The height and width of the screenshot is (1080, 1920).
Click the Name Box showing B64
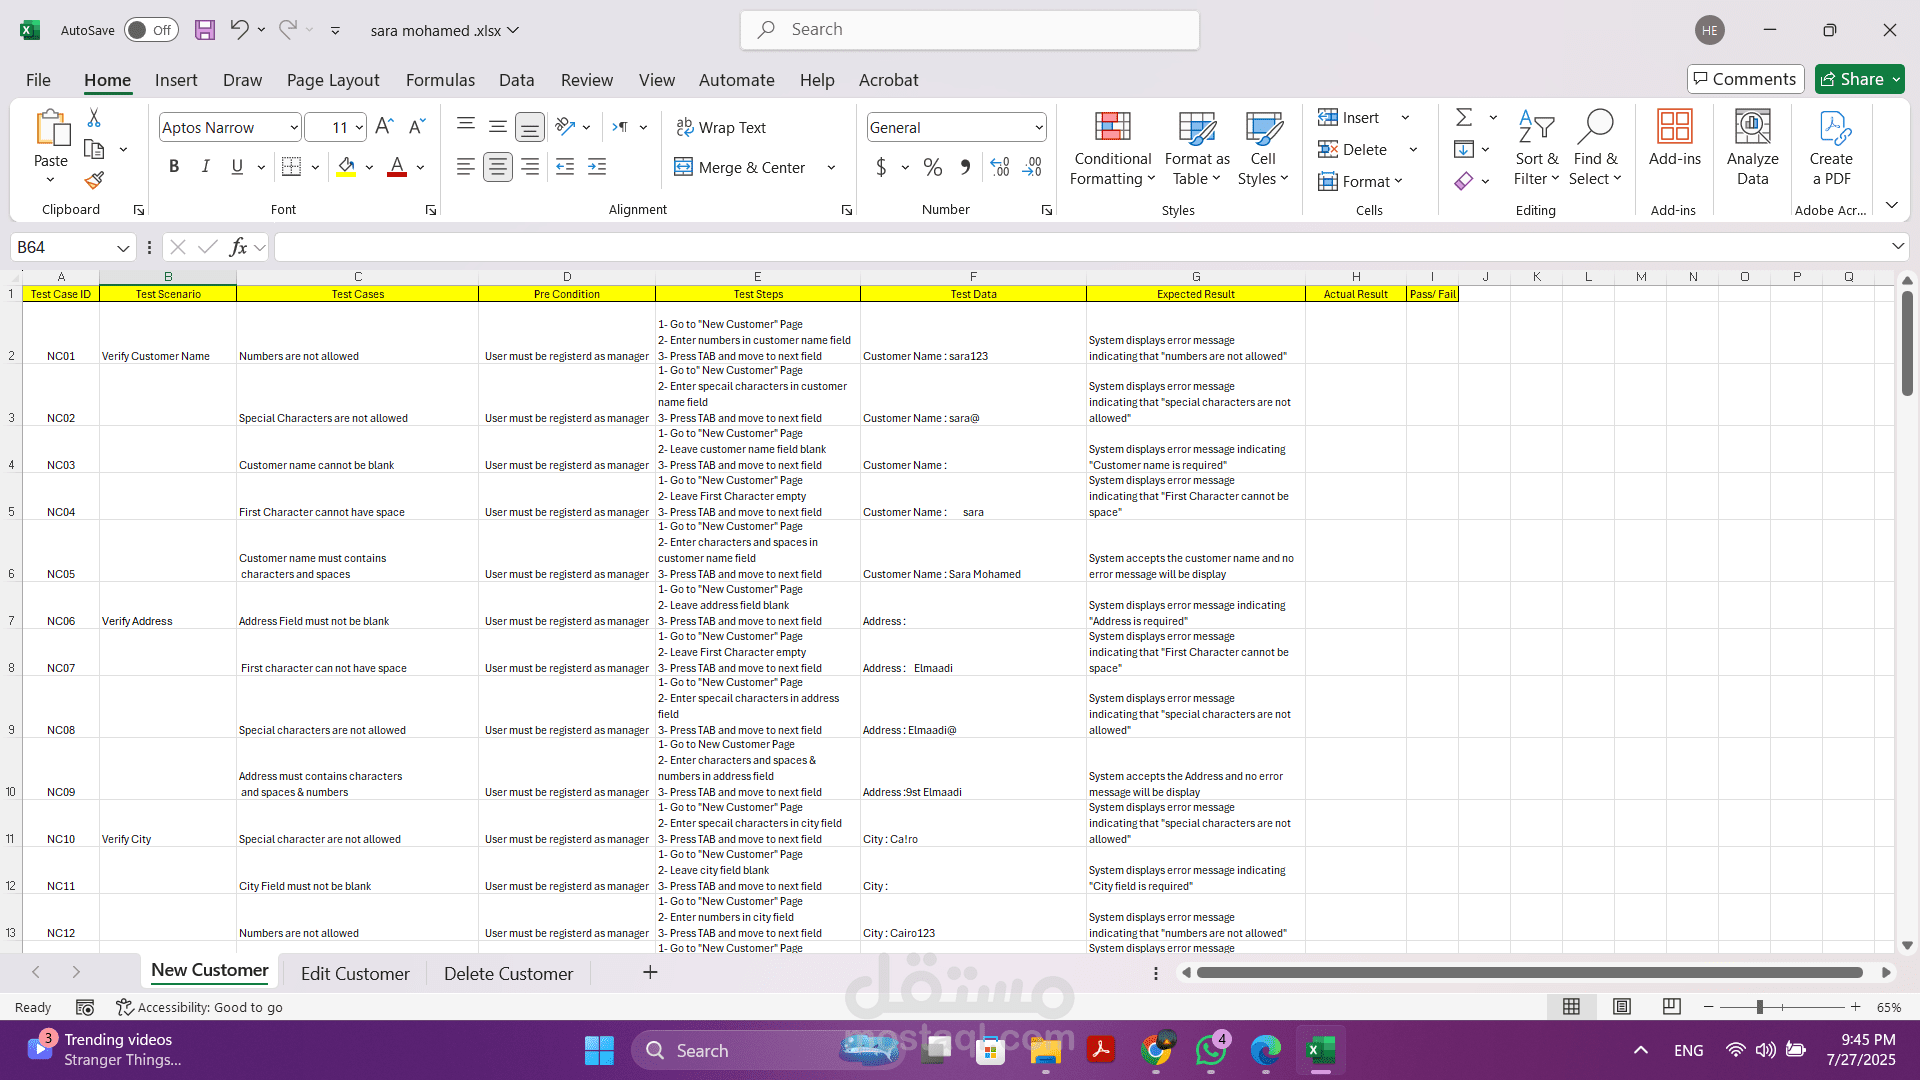click(62, 247)
